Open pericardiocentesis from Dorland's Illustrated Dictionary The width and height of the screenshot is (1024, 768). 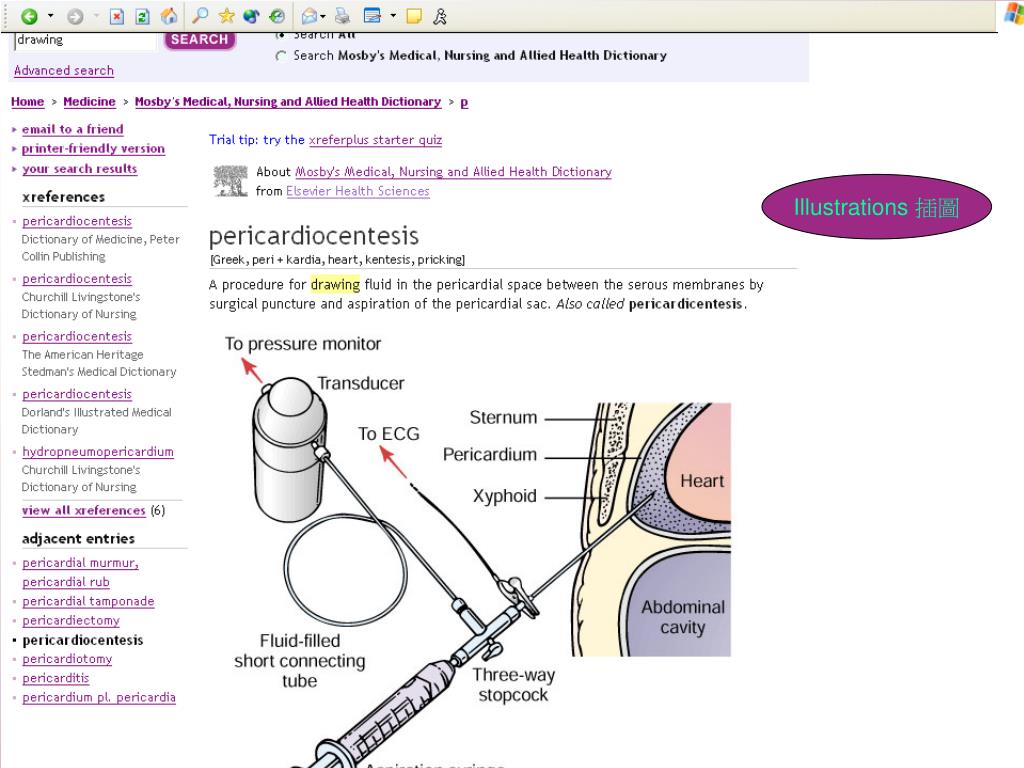pos(77,394)
